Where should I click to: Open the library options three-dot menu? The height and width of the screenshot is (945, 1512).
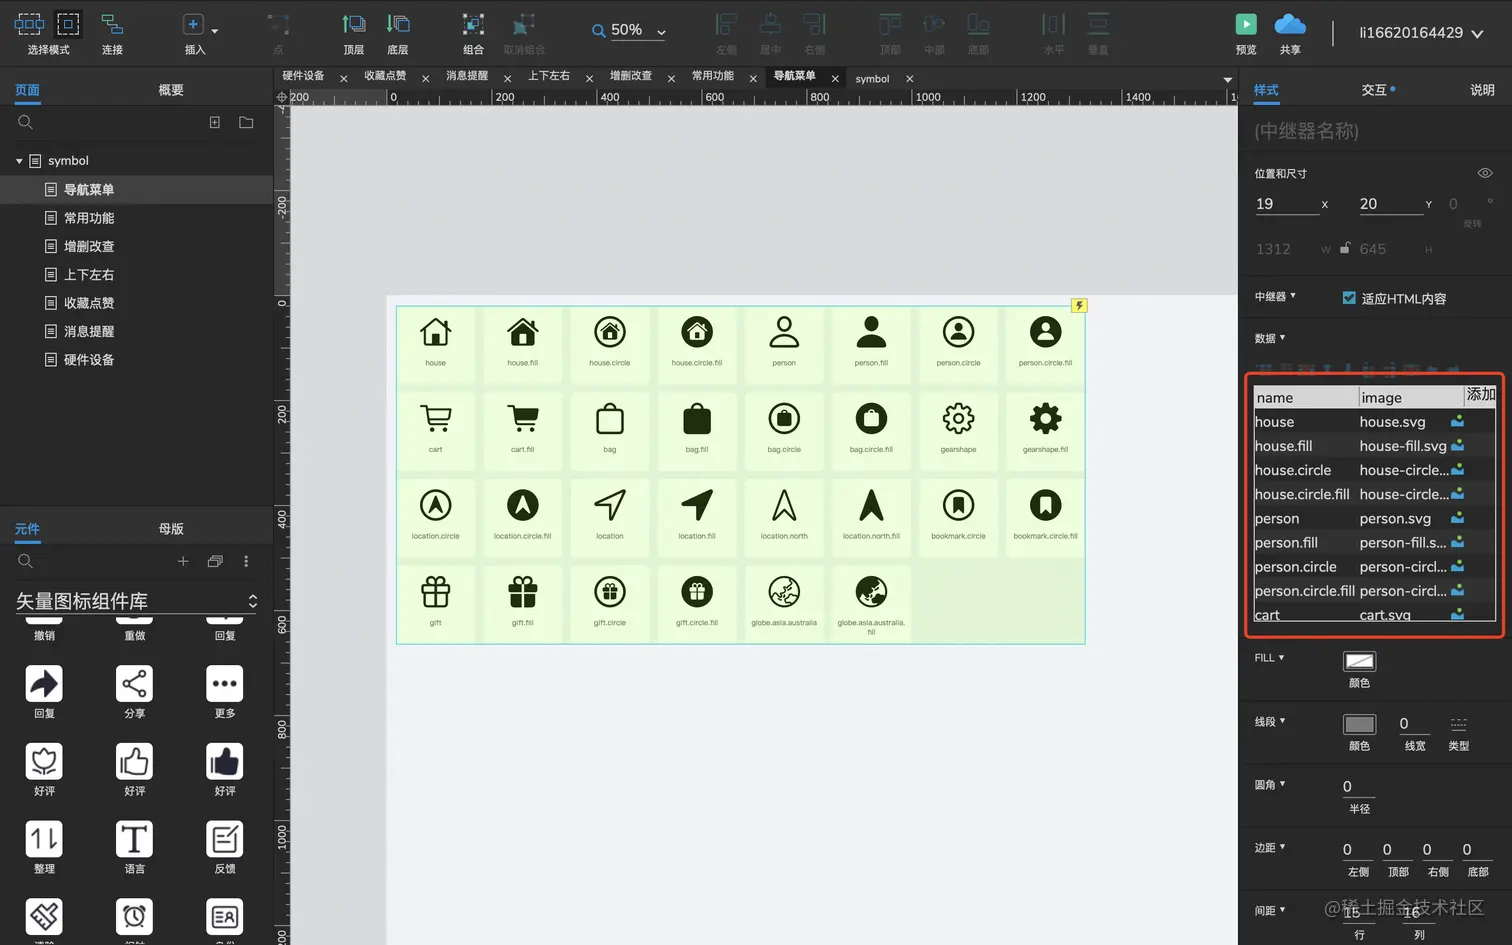pos(246,561)
